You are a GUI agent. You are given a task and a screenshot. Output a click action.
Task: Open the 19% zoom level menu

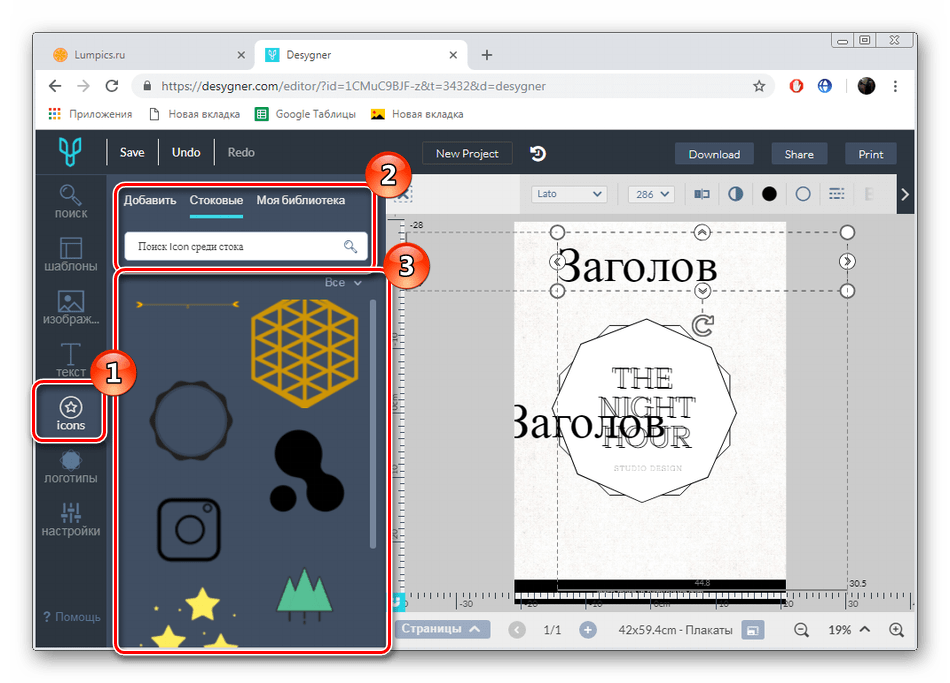(849, 630)
